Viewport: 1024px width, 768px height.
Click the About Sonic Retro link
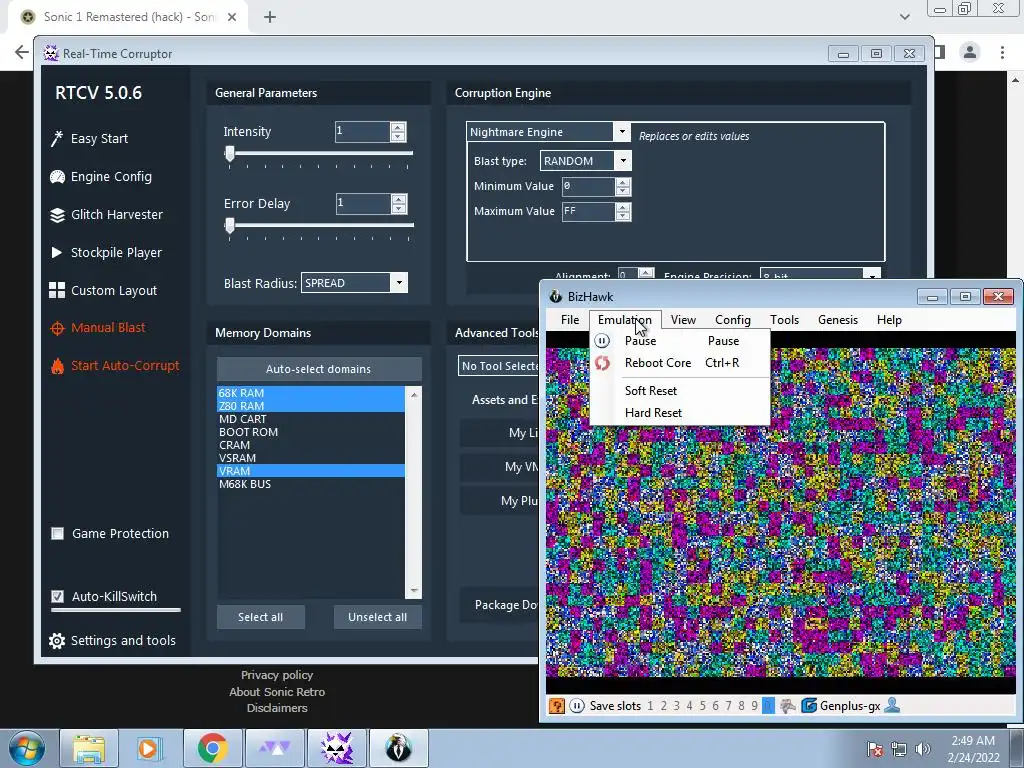click(x=277, y=692)
